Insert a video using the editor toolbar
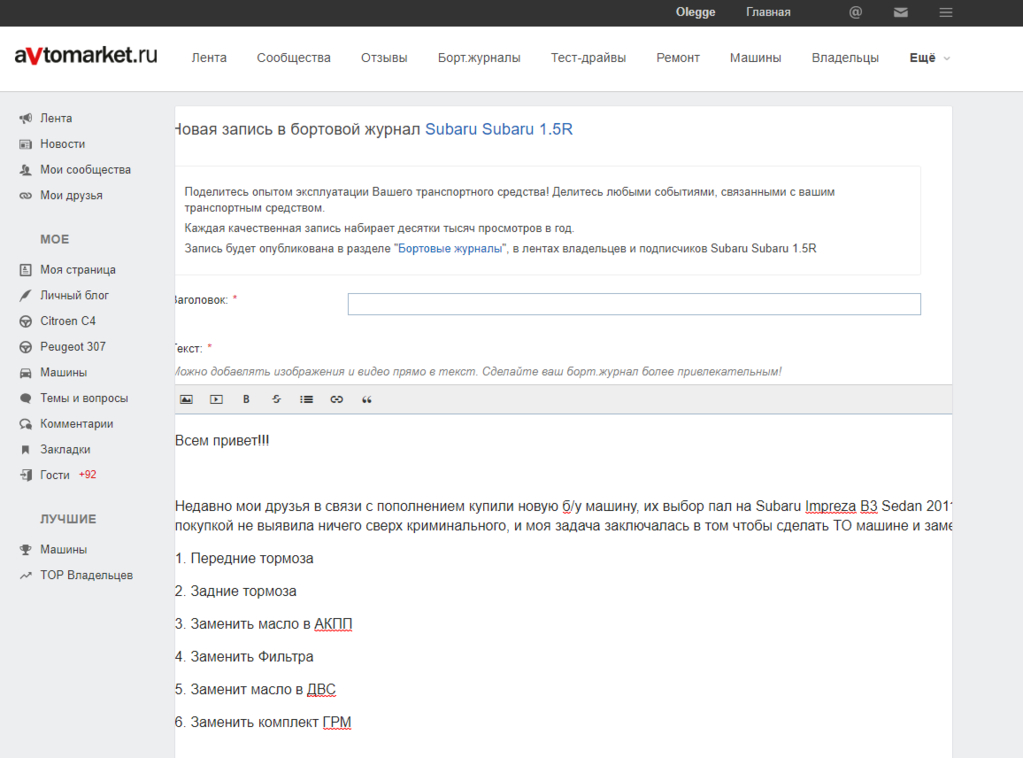This screenshot has height=758, width=1023. pos(216,399)
